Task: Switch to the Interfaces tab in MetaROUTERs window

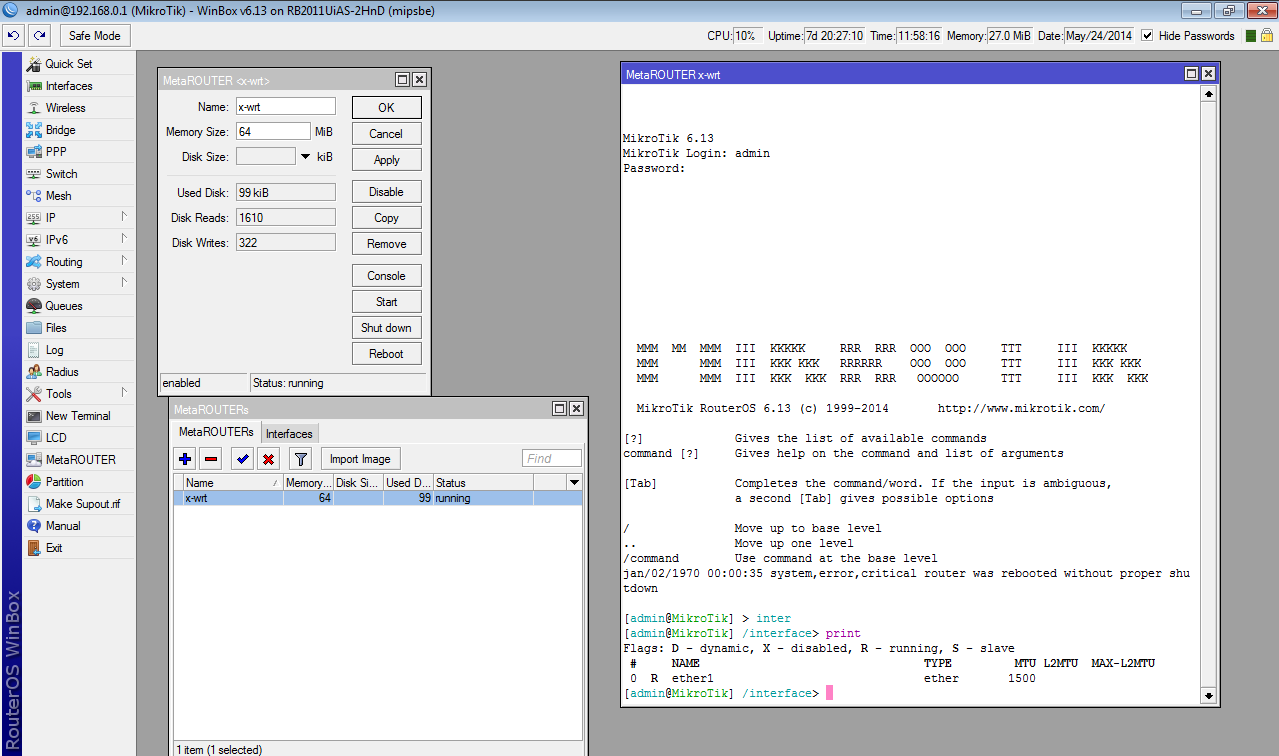Action: [289, 433]
